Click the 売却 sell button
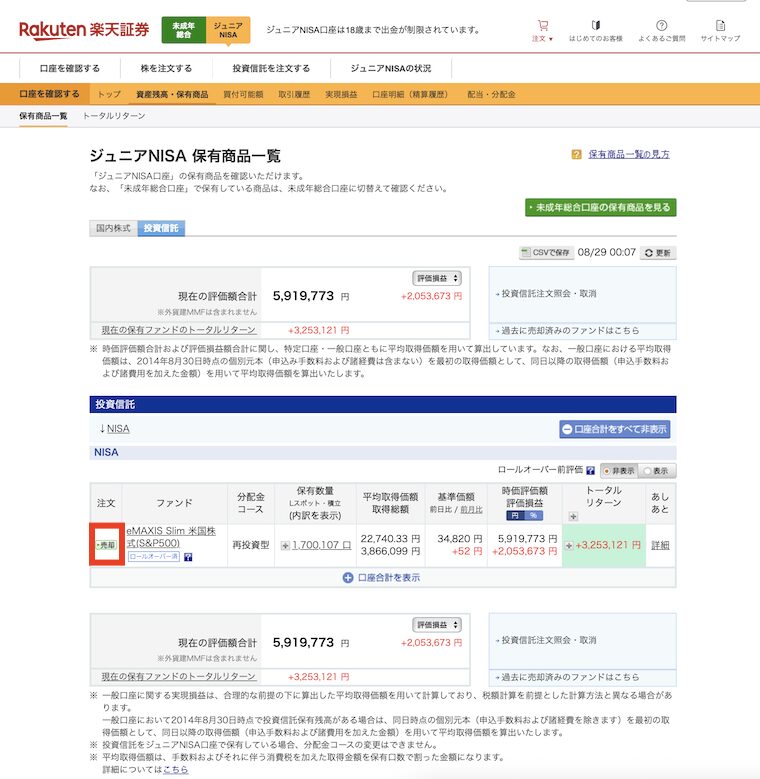The width and height of the screenshot is (760, 779). [x=106, y=545]
